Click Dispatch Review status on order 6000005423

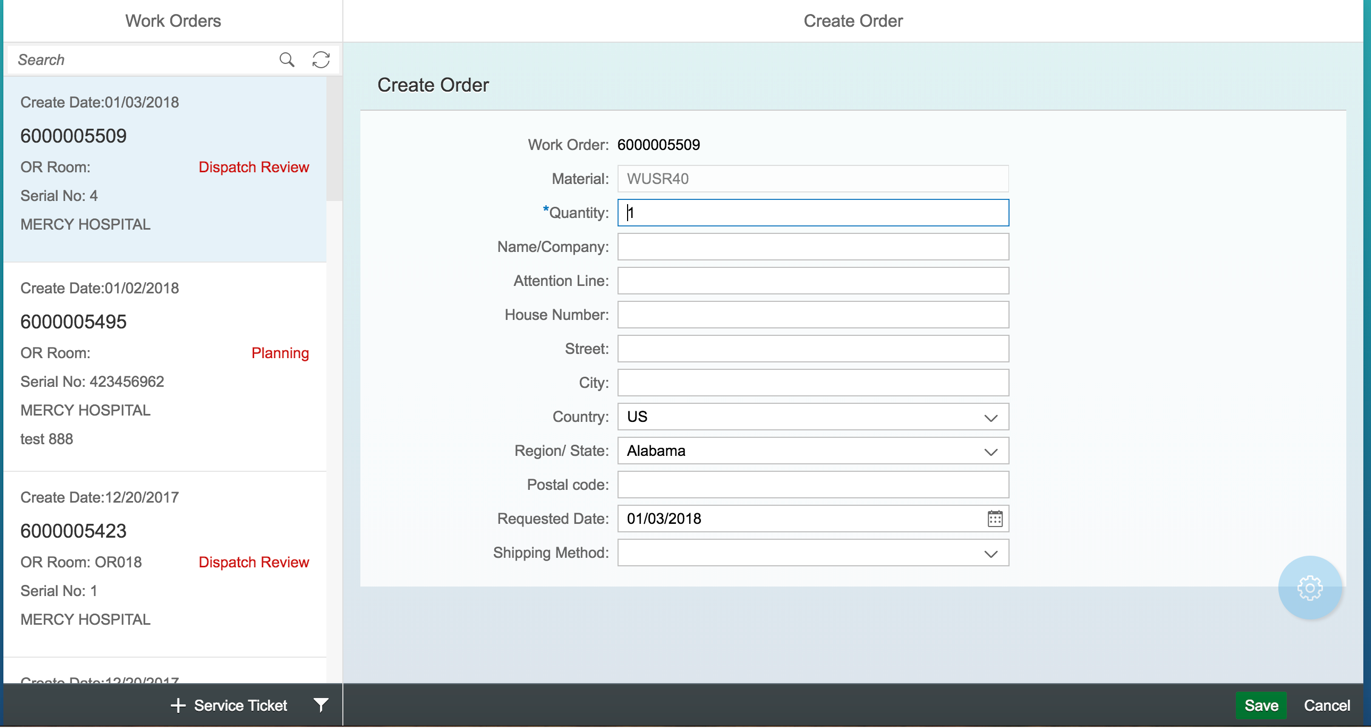[x=254, y=562]
